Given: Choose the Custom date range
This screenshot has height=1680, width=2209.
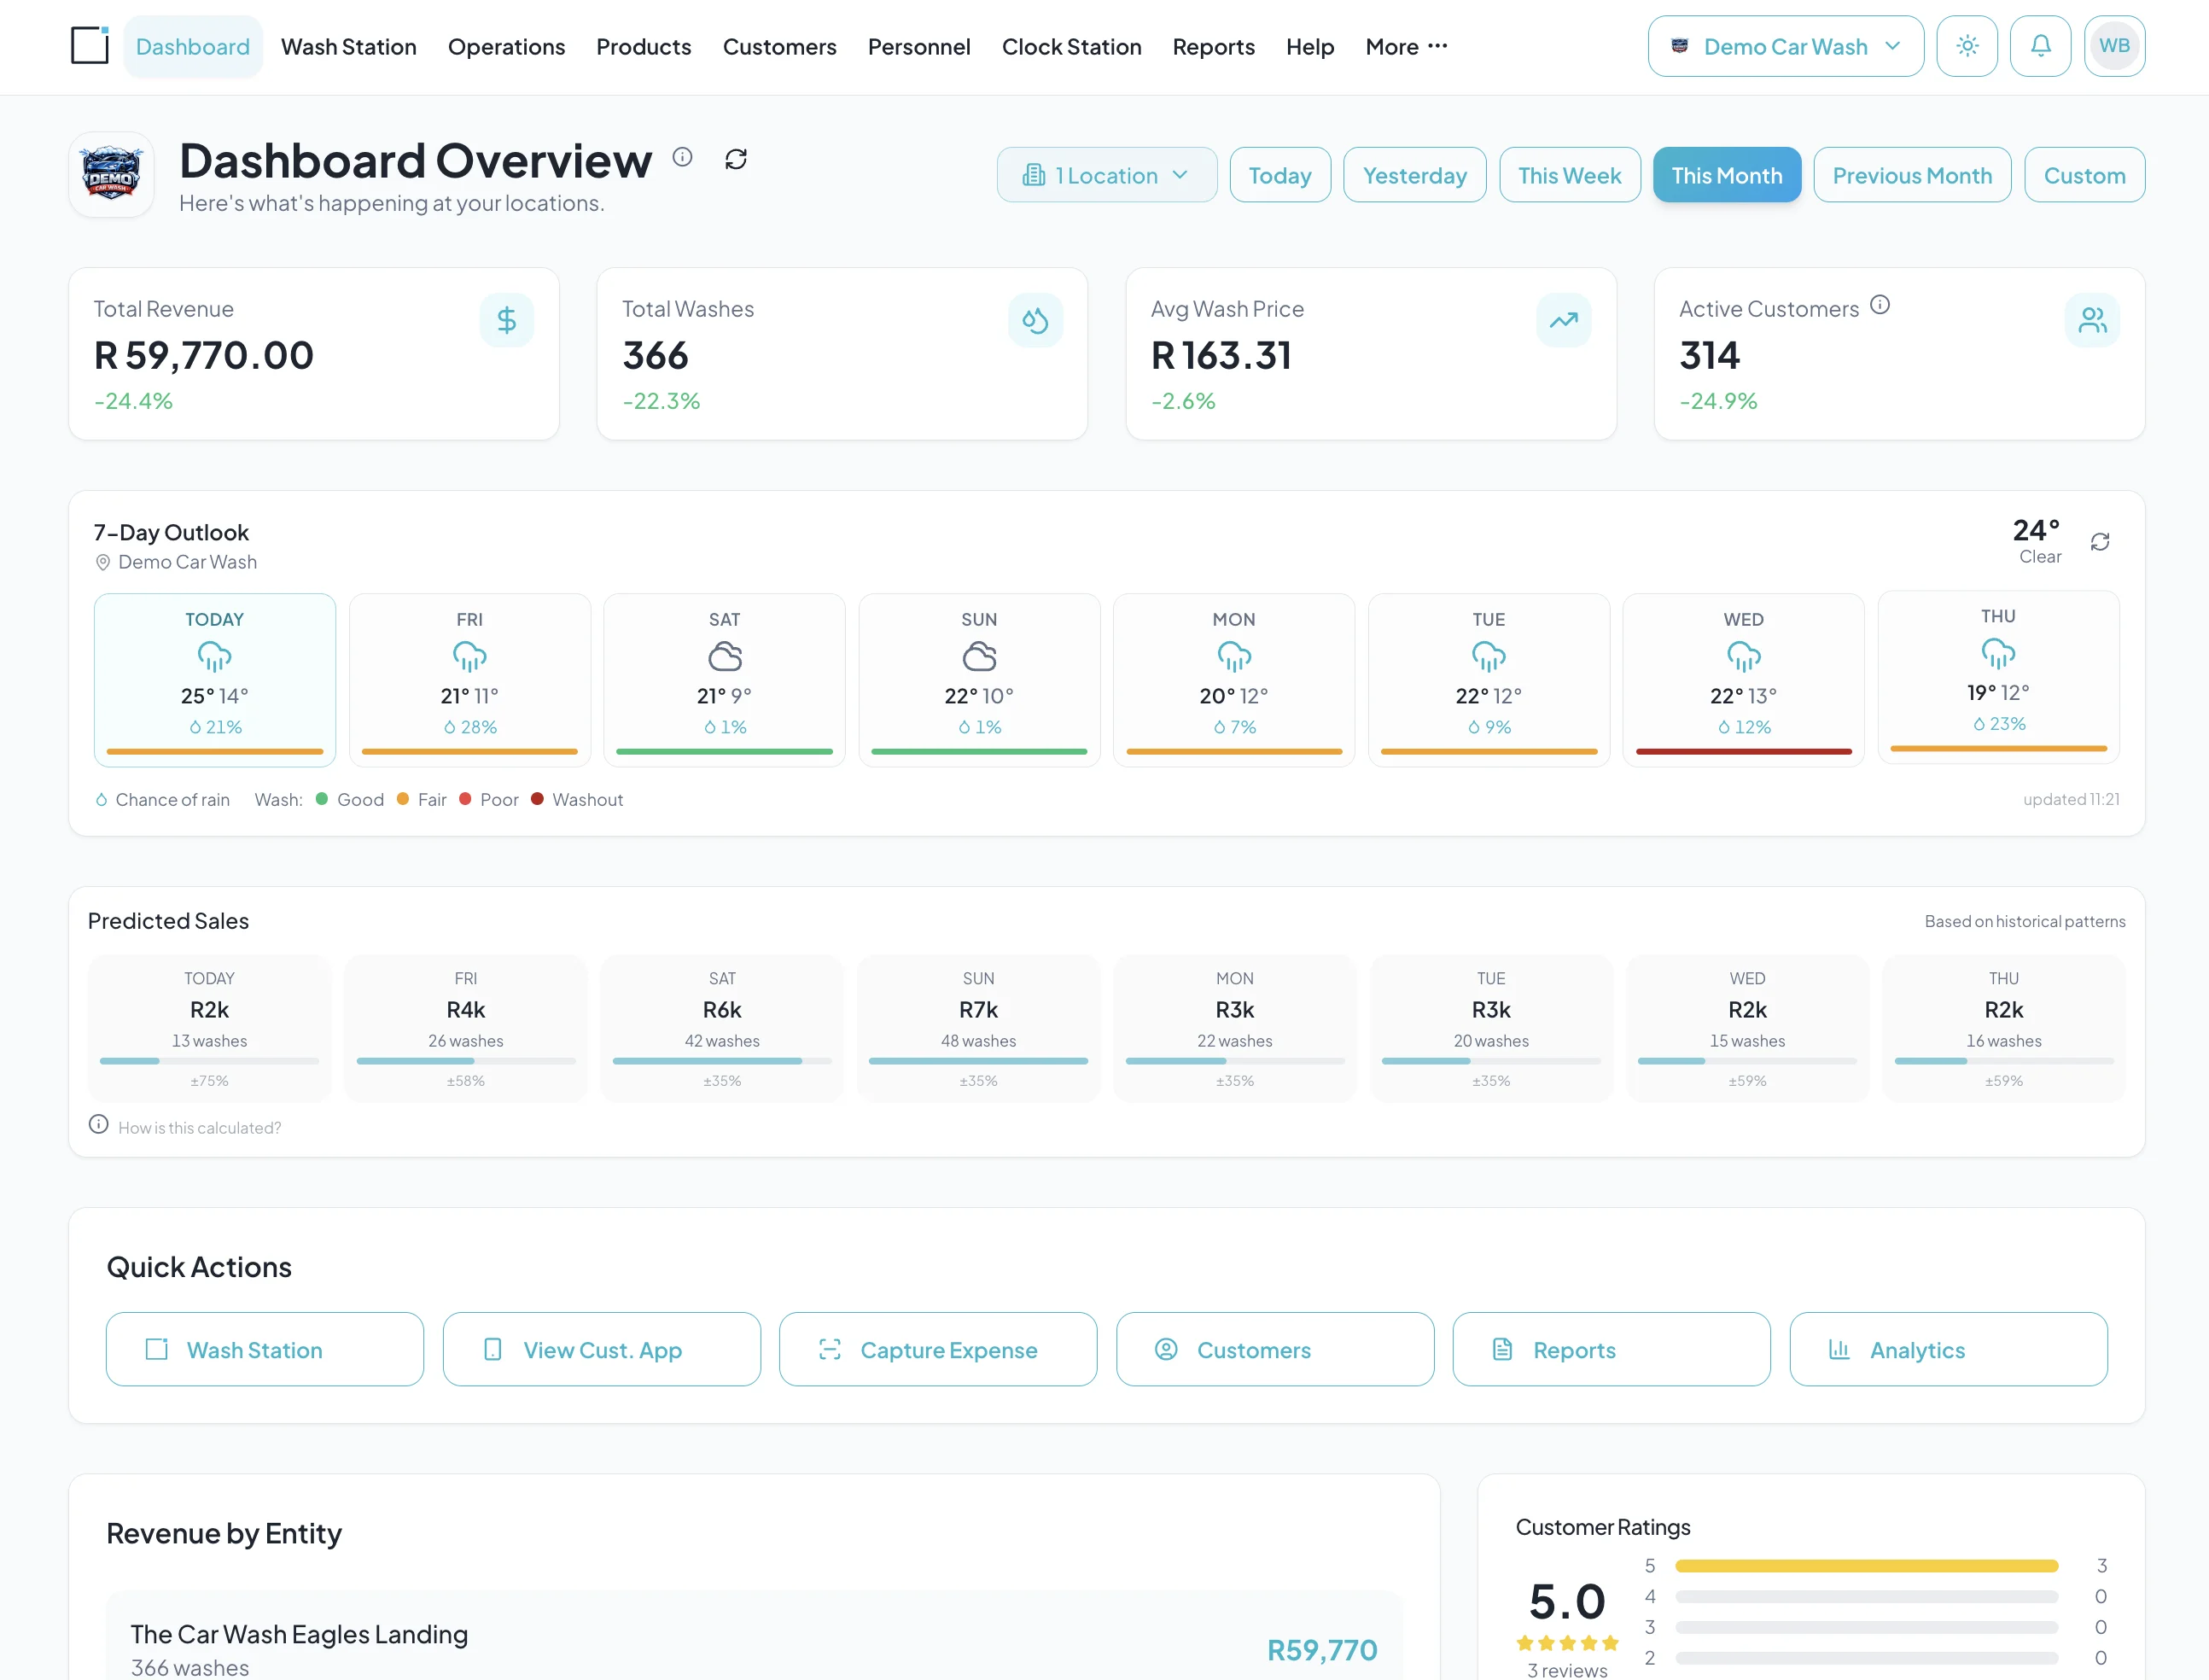Looking at the screenshot, I should point(2084,175).
